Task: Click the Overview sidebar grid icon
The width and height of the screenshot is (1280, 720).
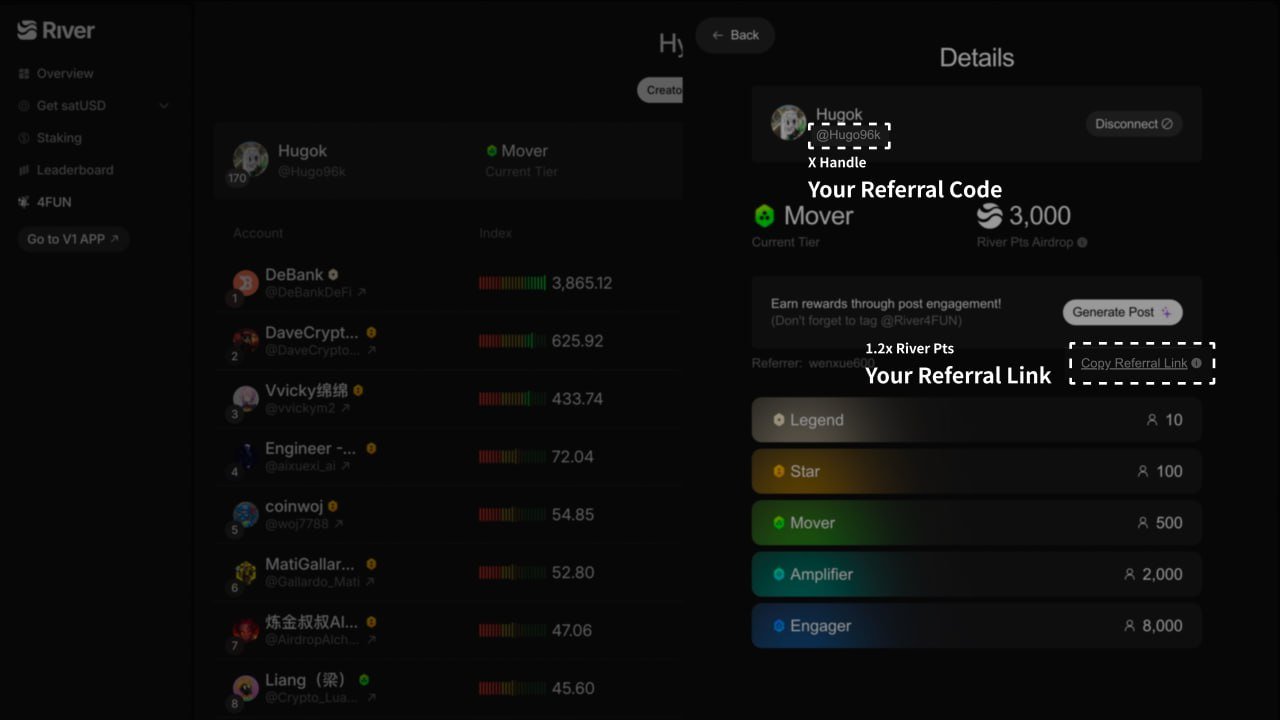Action: (24, 74)
